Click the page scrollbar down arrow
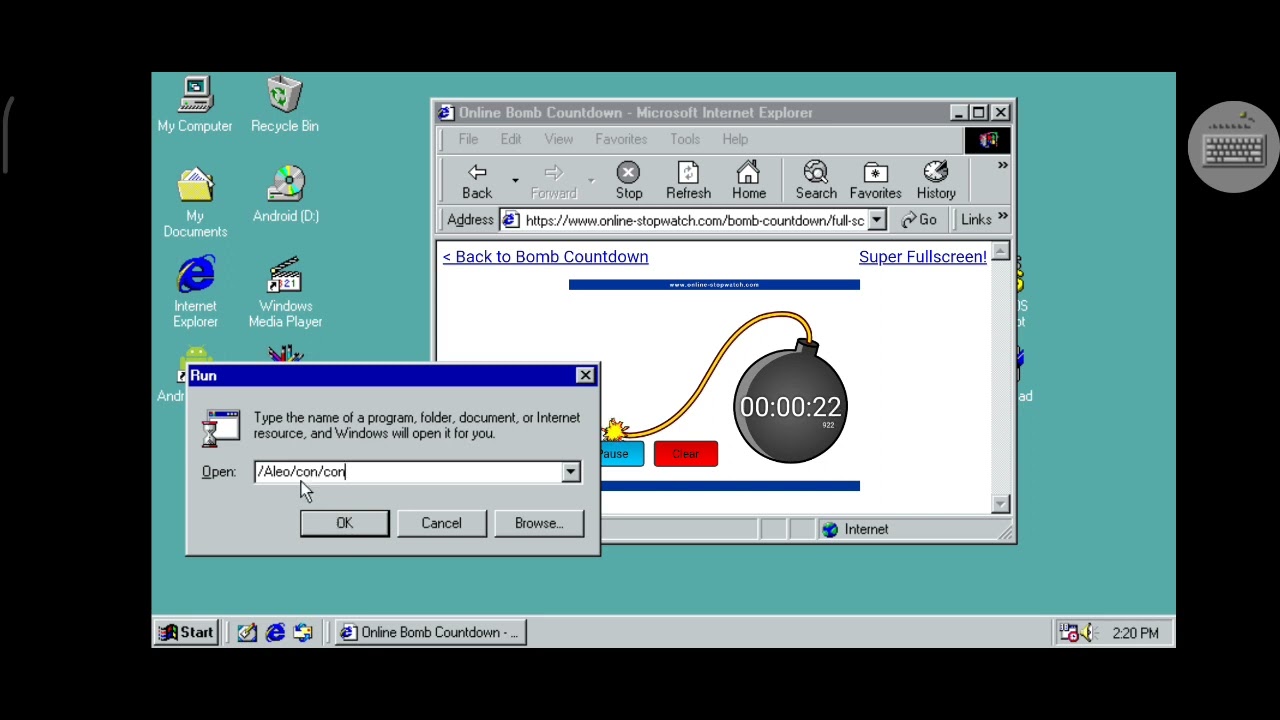Screen dimensions: 1280x720 click(1001, 505)
